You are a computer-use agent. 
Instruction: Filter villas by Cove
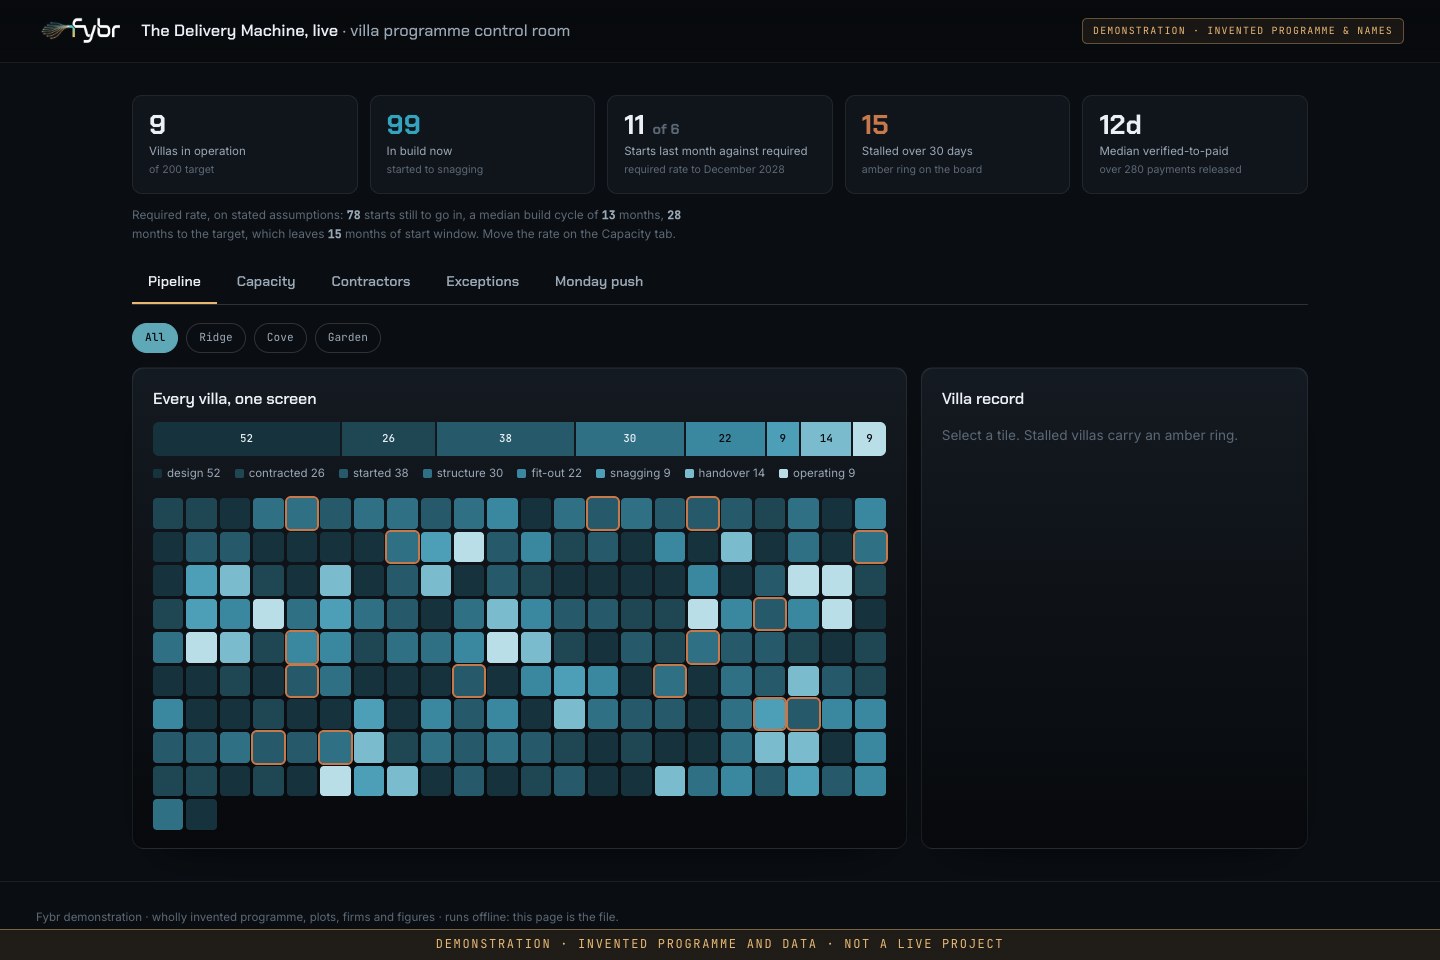280,338
